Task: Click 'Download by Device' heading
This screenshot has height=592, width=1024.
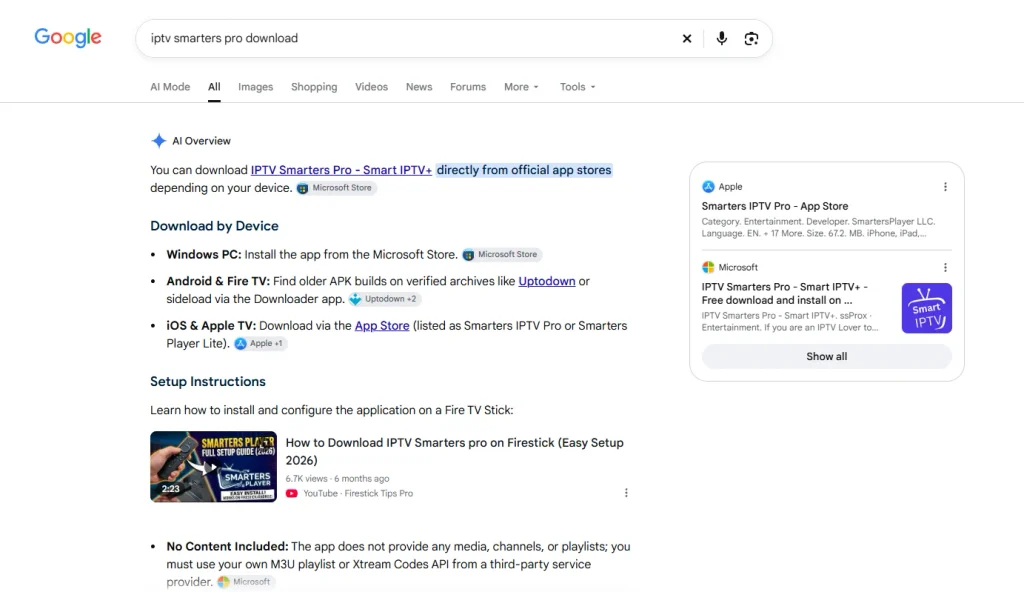Action: [214, 226]
